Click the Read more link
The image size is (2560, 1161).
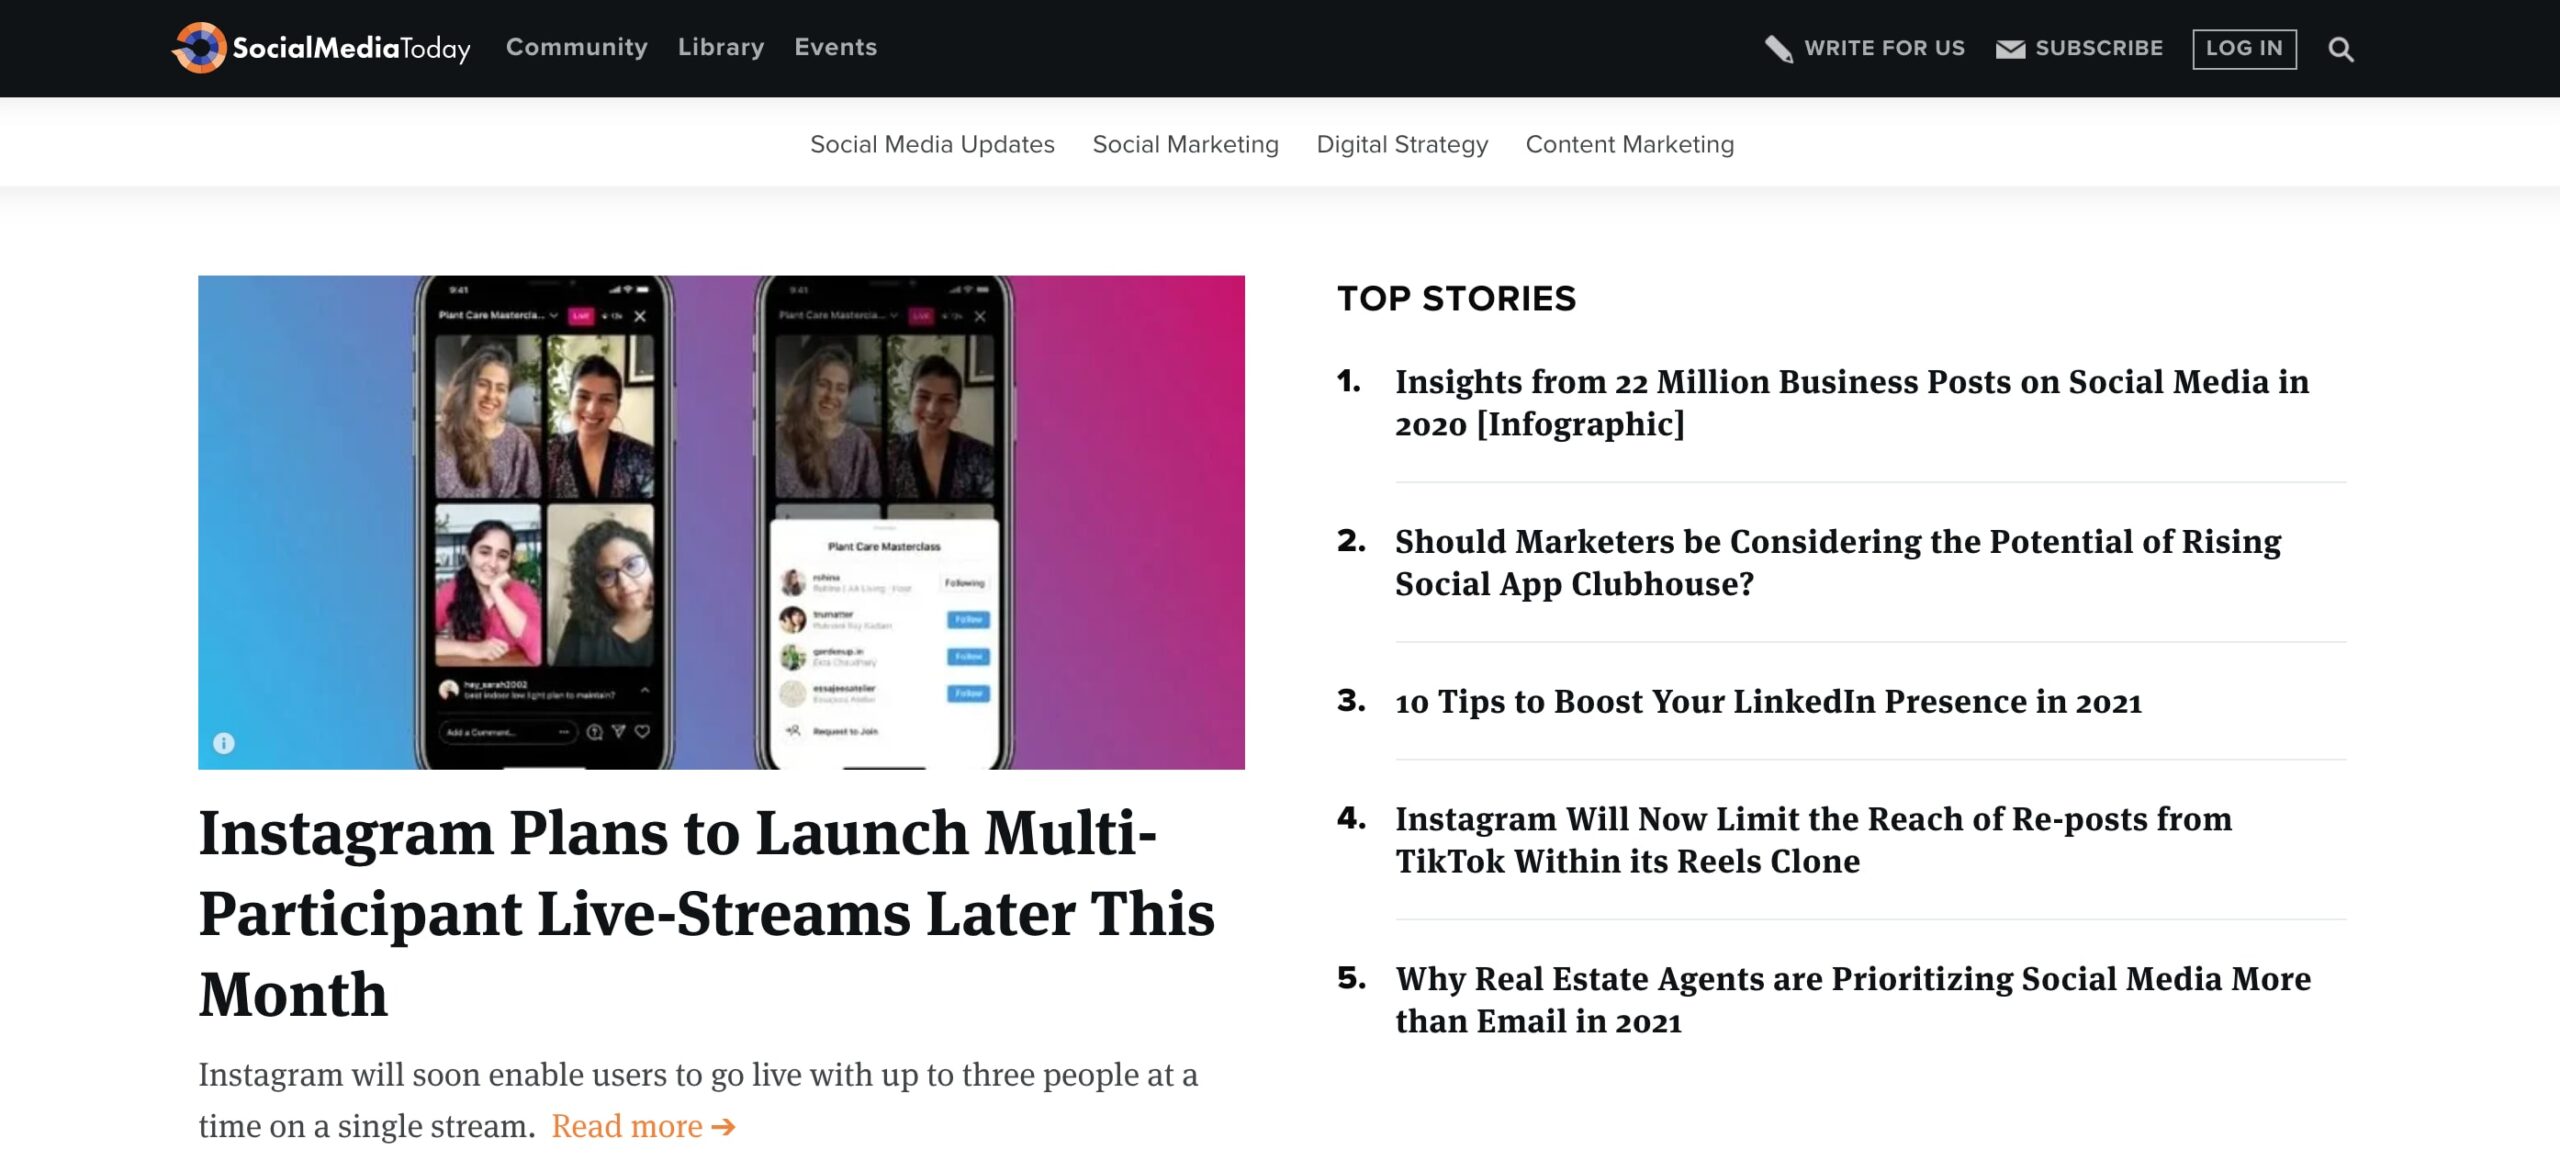[x=627, y=1126]
